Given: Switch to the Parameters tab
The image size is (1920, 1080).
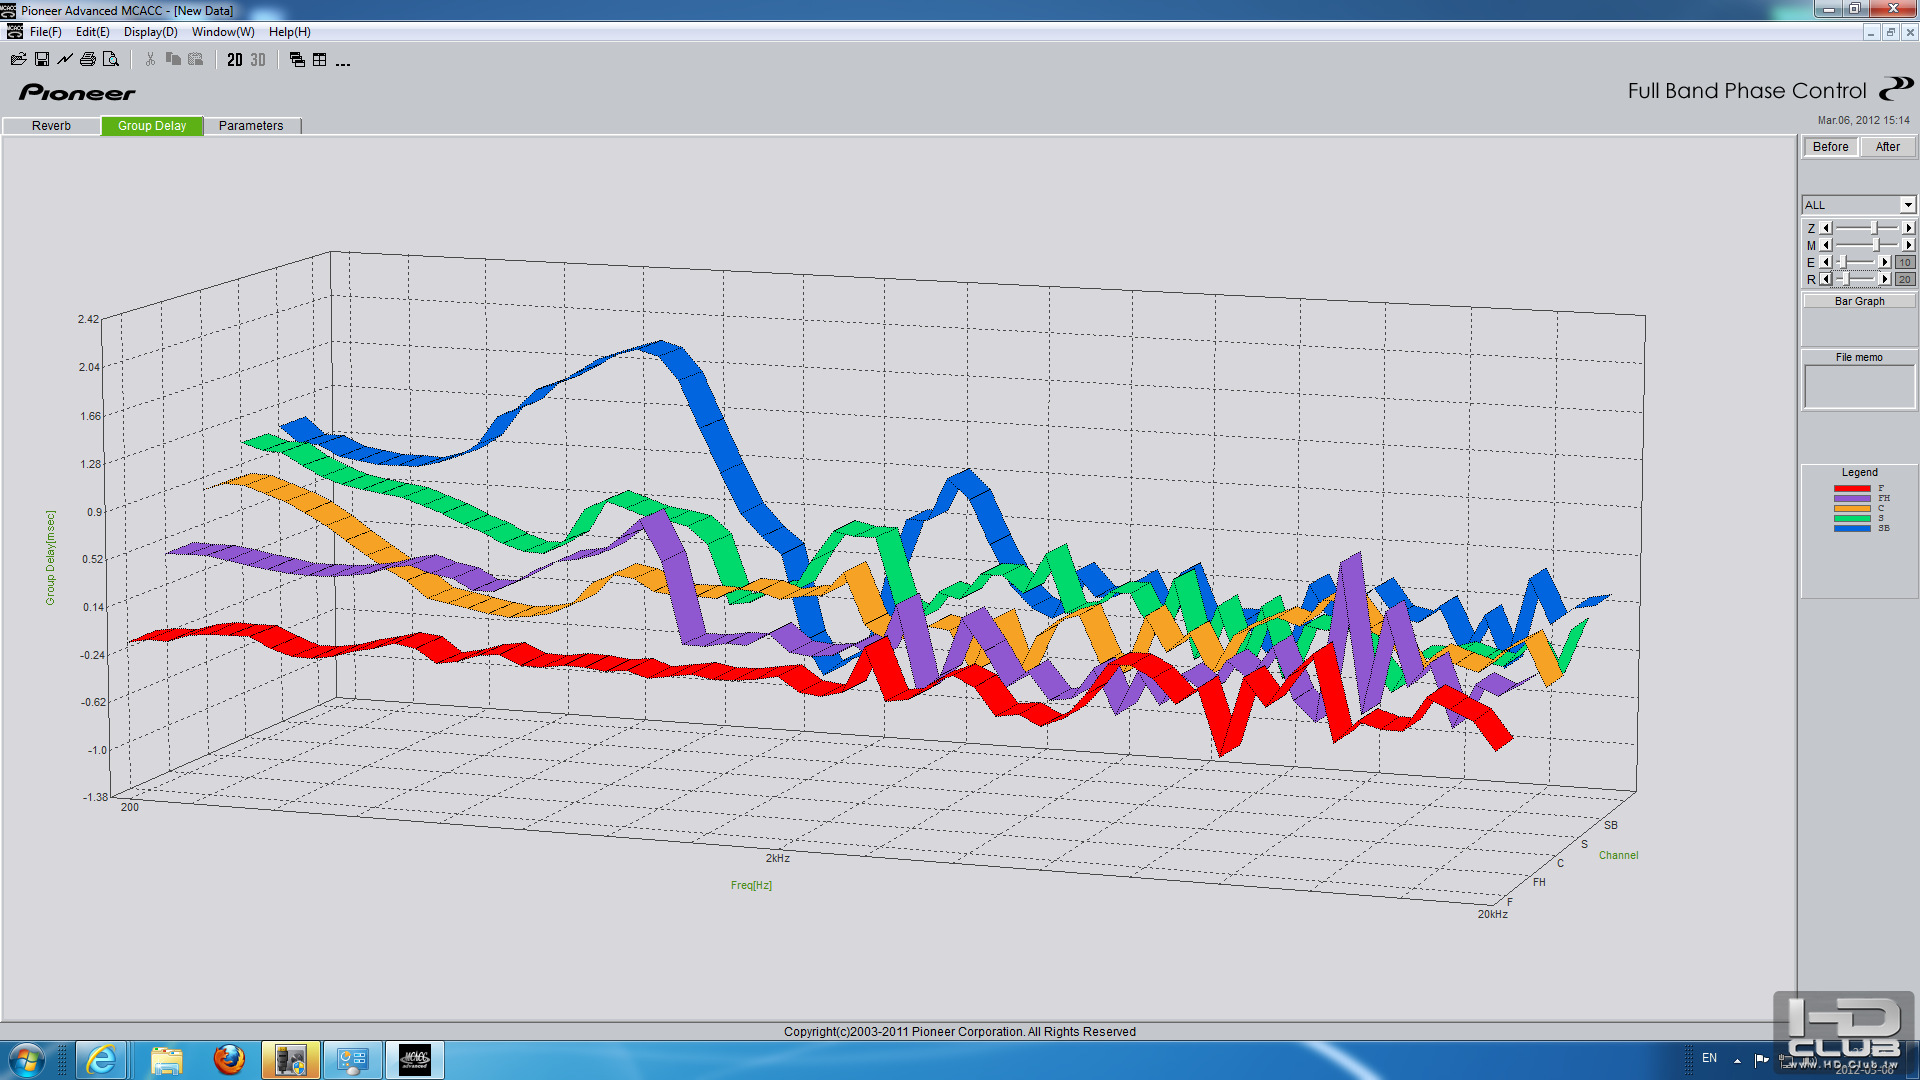Looking at the screenshot, I should 251,126.
